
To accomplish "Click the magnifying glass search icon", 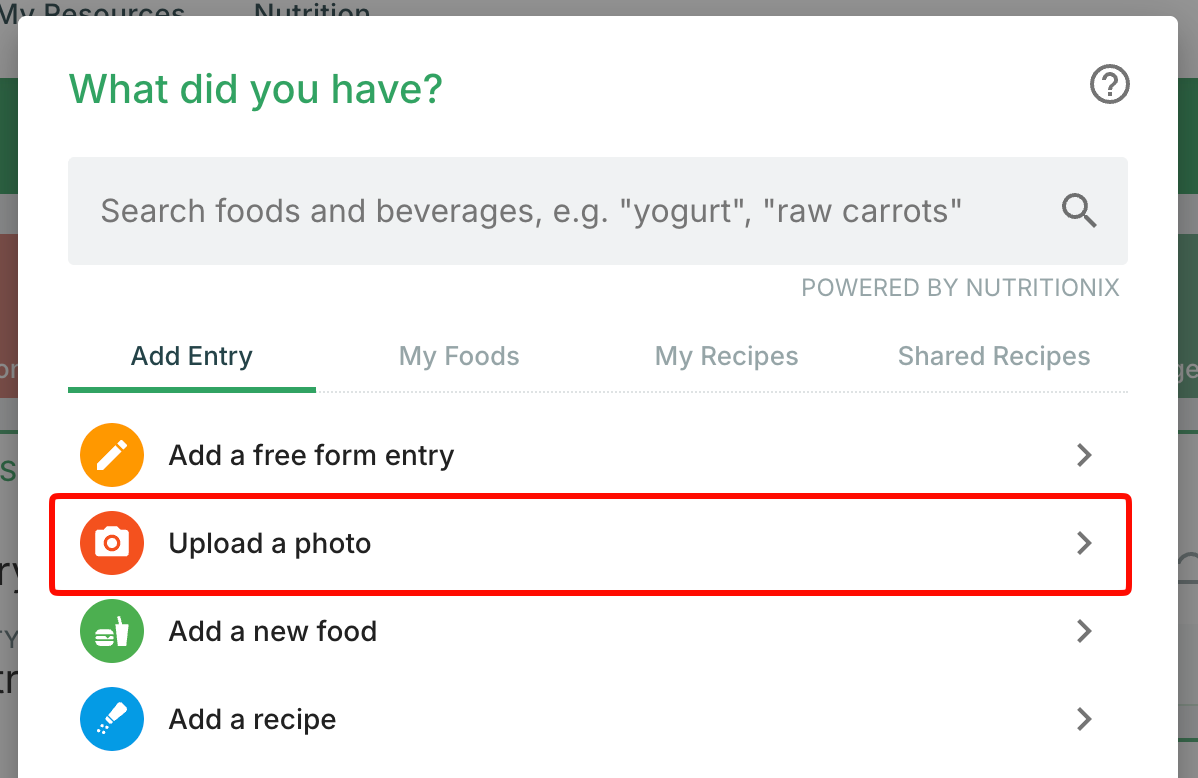I will tap(1079, 210).
